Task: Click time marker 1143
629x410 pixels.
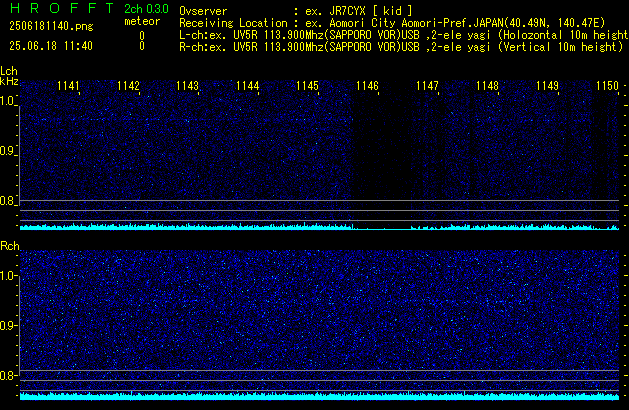Action: (188, 86)
